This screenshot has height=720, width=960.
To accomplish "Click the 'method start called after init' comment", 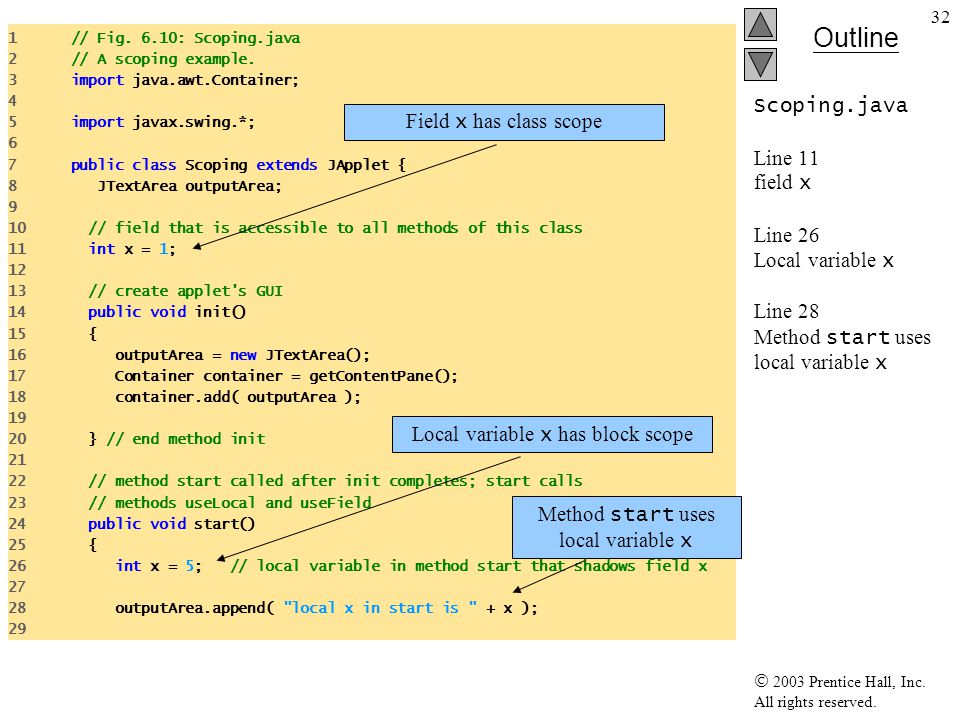I will (x=335, y=481).
